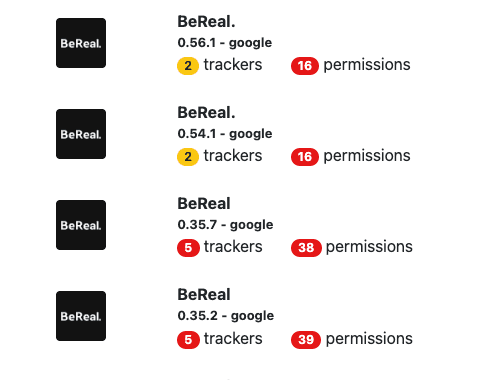Open the BeReal. title above 0.56.1
Viewport: 480px width, 380px height.
pyautogui.click(x=206, y=22)
